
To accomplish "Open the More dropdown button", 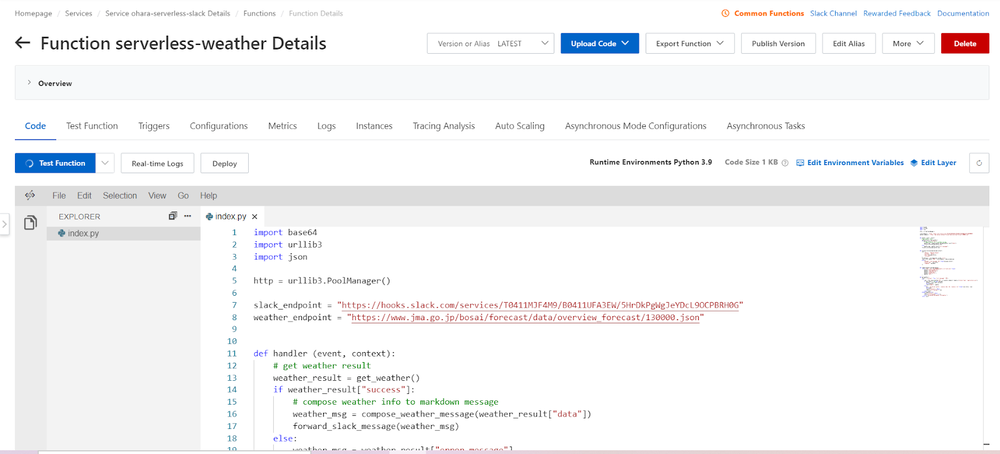I will tap(908, 44).
